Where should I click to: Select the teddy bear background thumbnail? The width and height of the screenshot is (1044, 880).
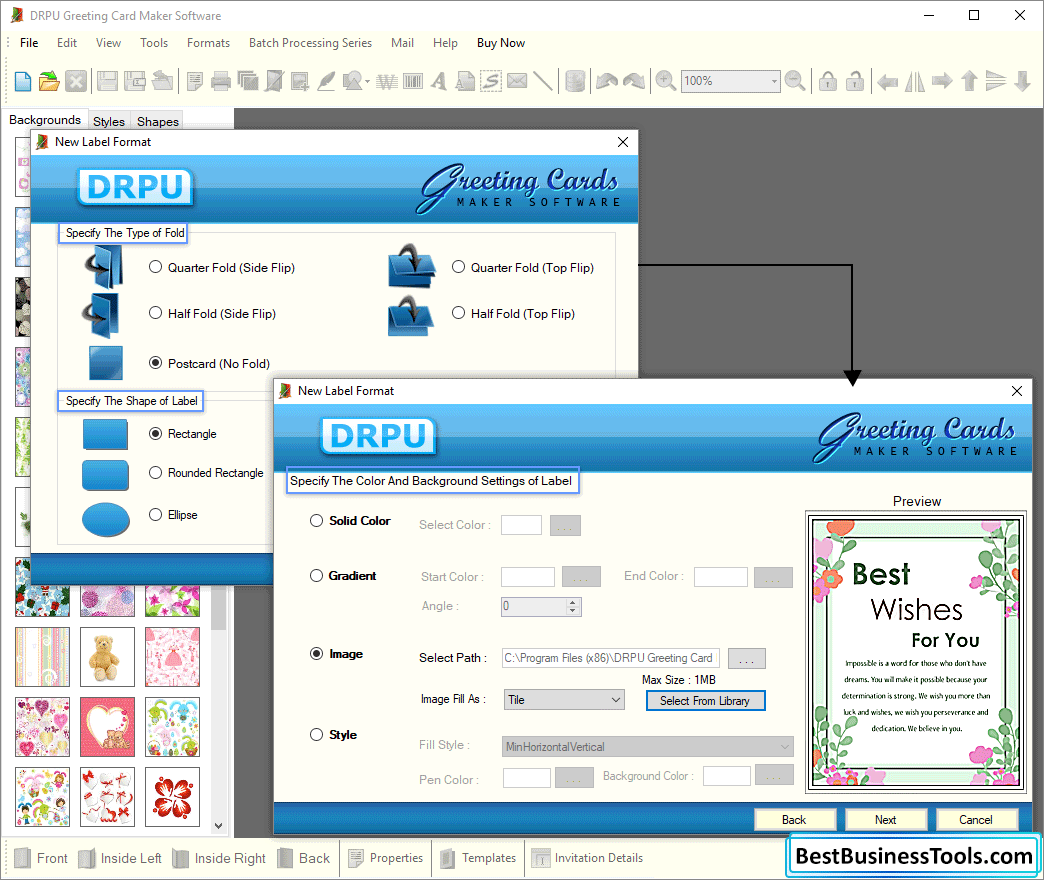pyautogui.click(x=107, y=657)
